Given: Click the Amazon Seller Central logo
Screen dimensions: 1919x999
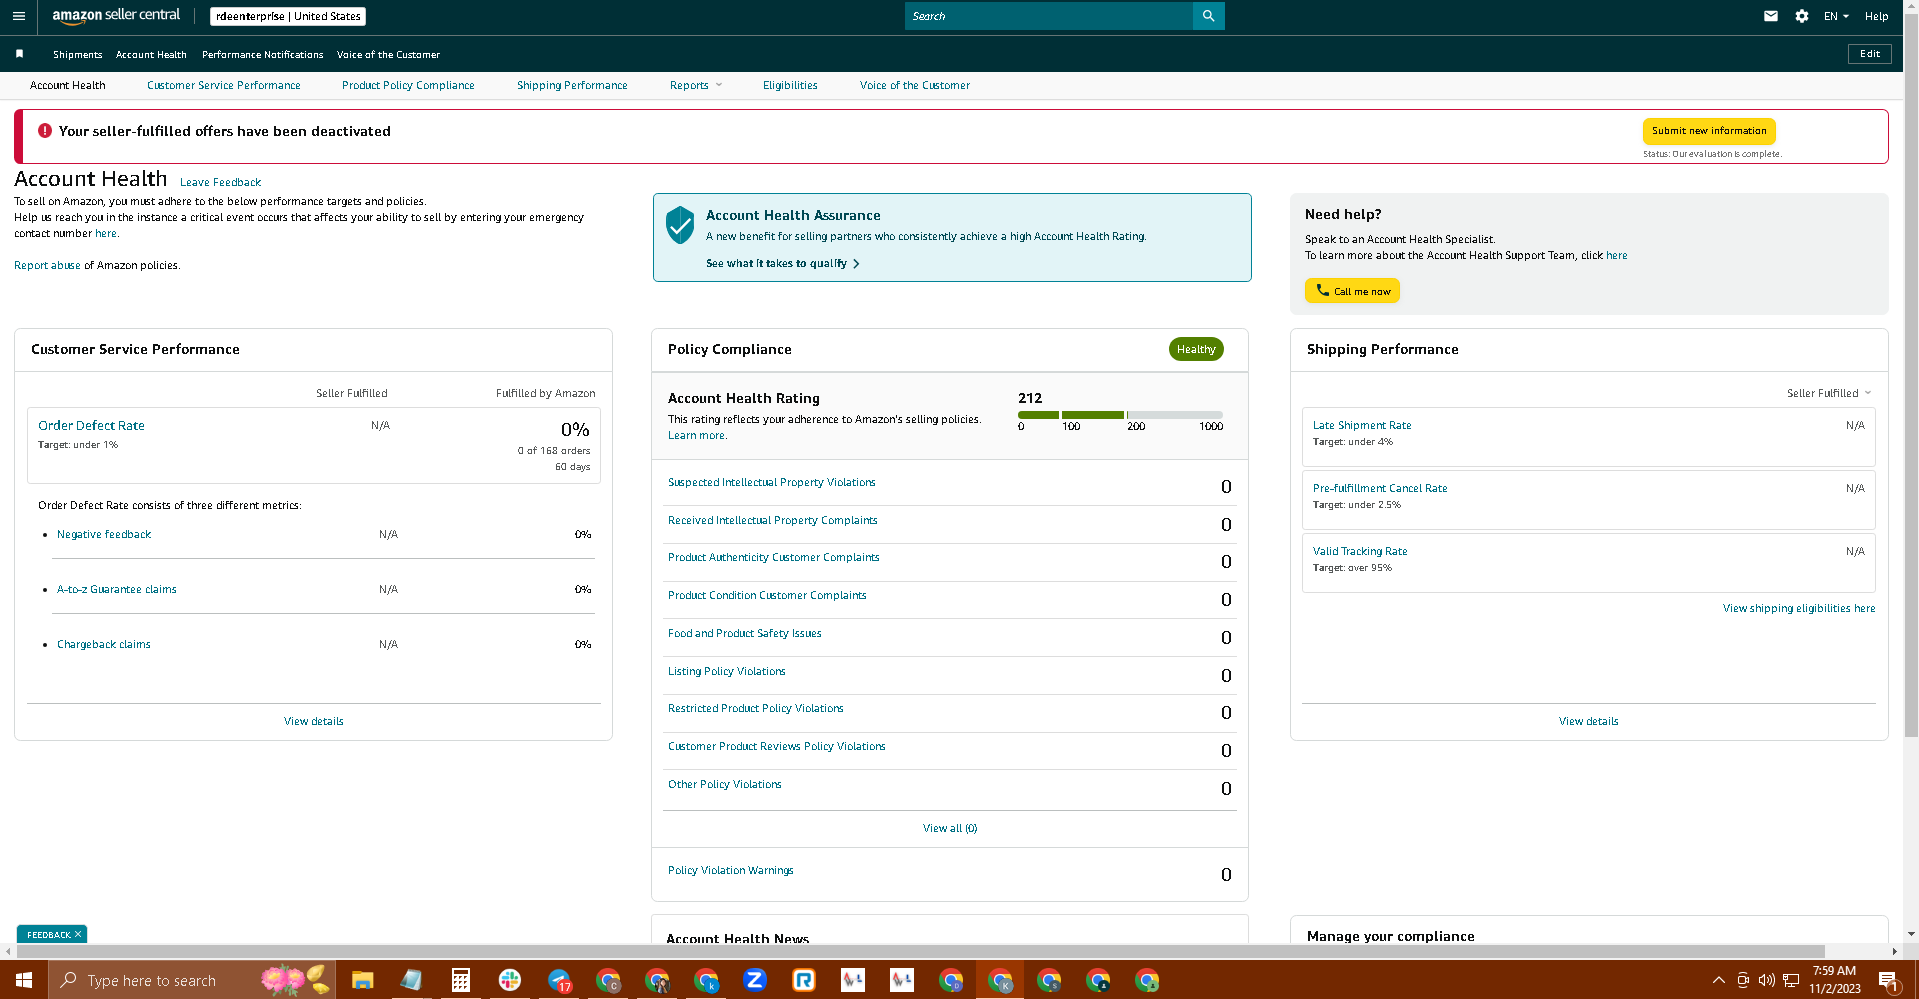Looking at the screenshot, I should coord(116,16).
